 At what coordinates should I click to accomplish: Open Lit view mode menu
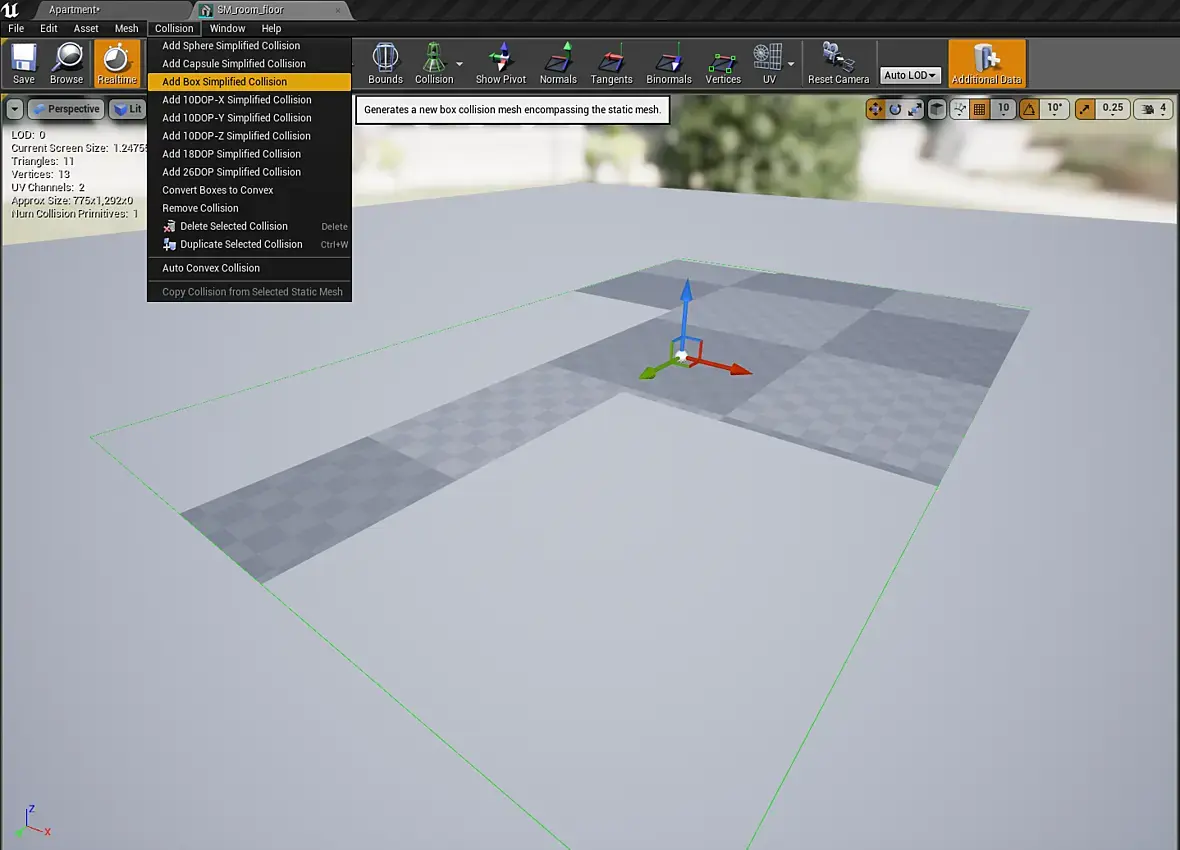tap(127, 109)
